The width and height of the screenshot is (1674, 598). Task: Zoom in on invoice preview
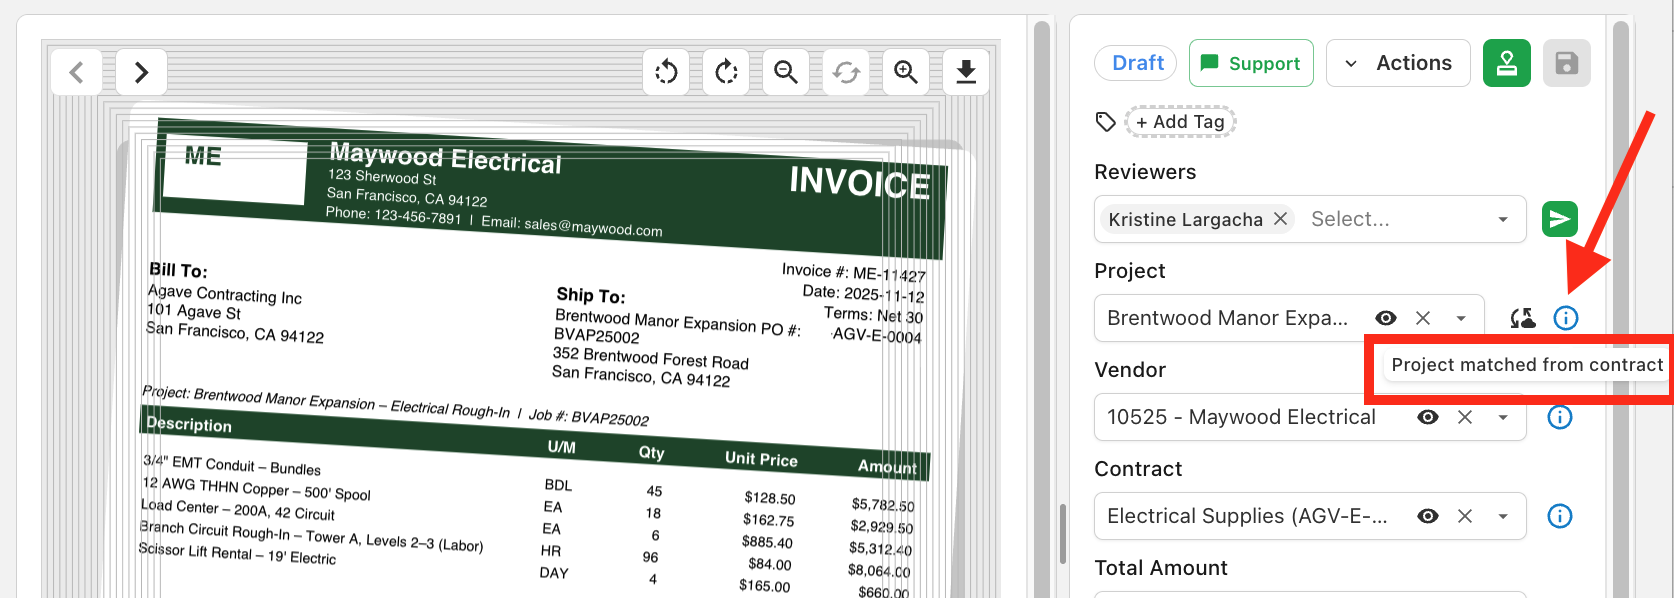click(906, 72)
